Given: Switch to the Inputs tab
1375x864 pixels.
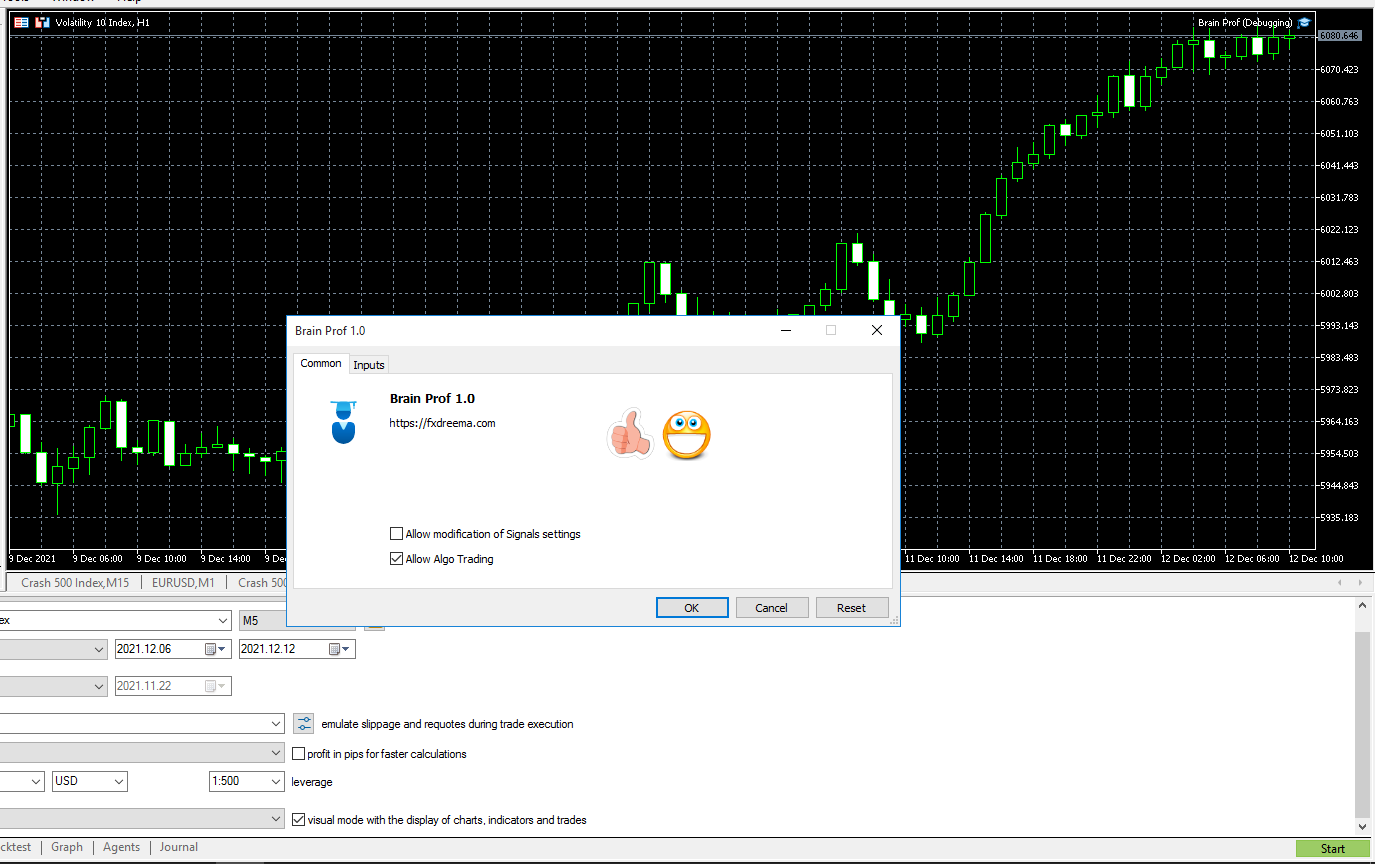Looking at the screenshot, I should coord(369,365).
